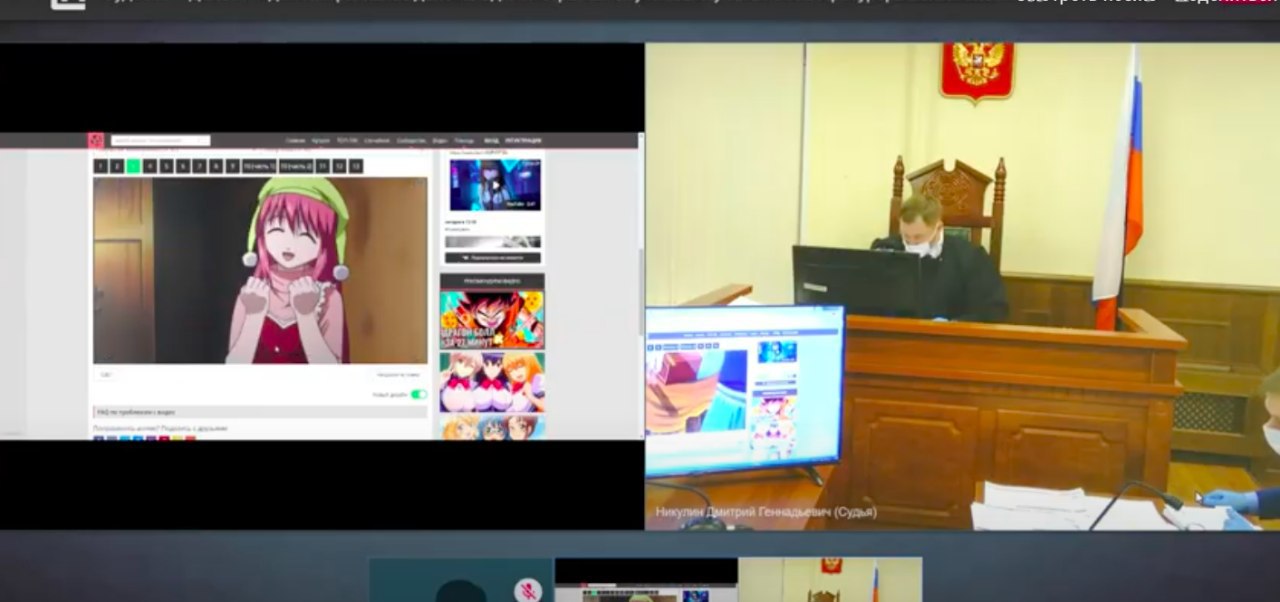The height and width of the screenshot is (602, 1280).
Task: Expand 'FAQ по проблемам с видео' section
Action: point(260,411)
